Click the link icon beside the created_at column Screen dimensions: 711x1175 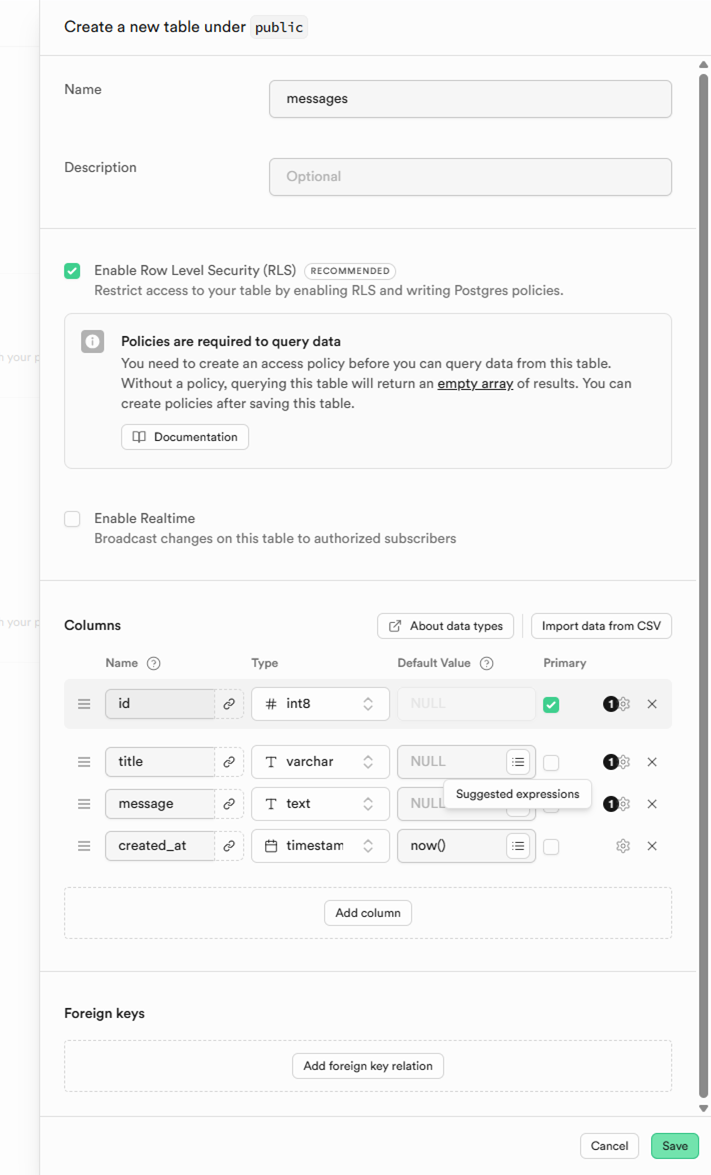[x=229, y=846]
